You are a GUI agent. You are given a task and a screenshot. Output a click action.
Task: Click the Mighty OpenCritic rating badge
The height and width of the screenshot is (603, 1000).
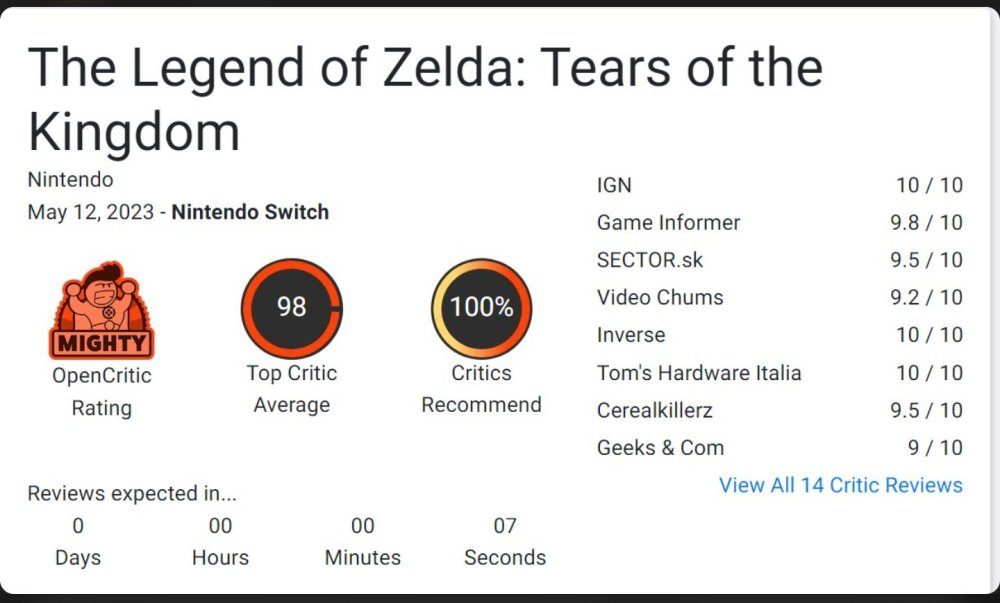point(101,310)
